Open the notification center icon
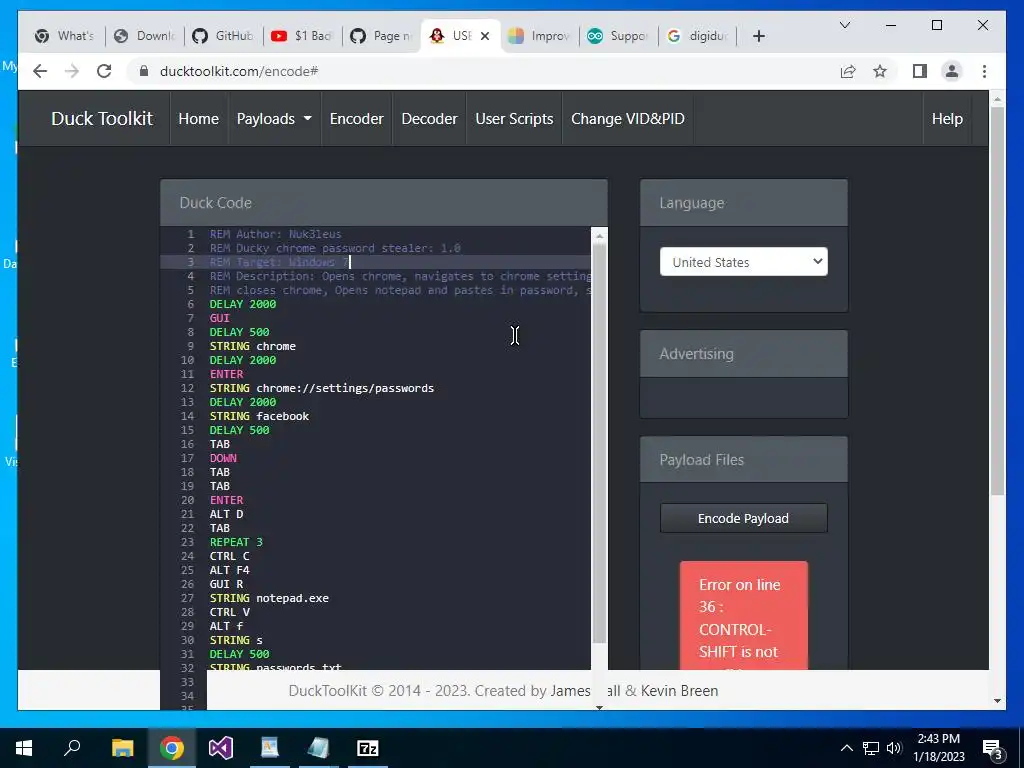This screenshot has width=1024, height=768. point(993,748)
